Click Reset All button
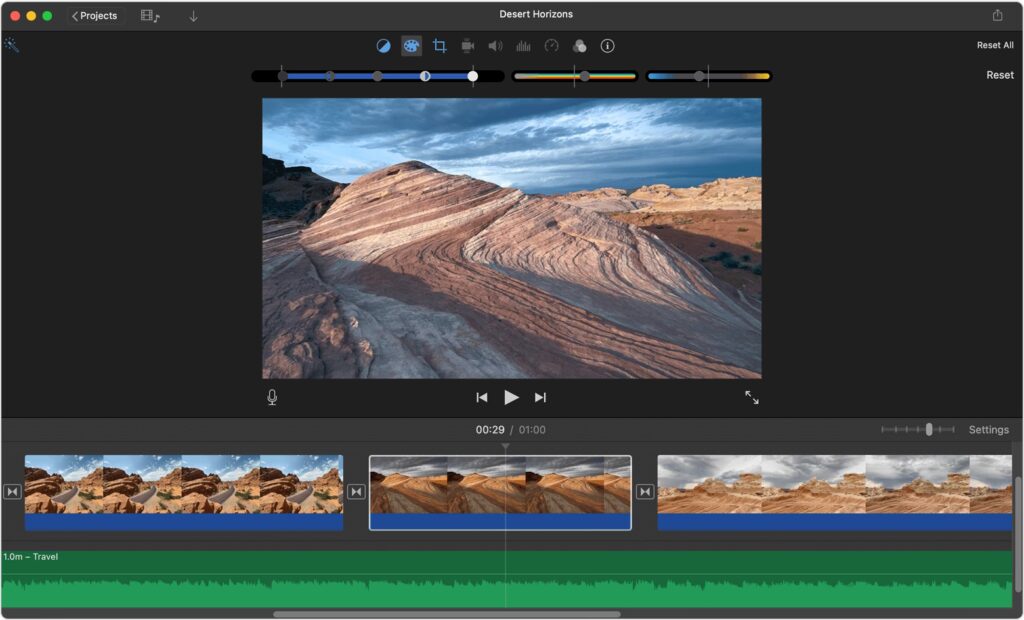This screenshot has width=1024, height=620. click(x=994, y=45)
